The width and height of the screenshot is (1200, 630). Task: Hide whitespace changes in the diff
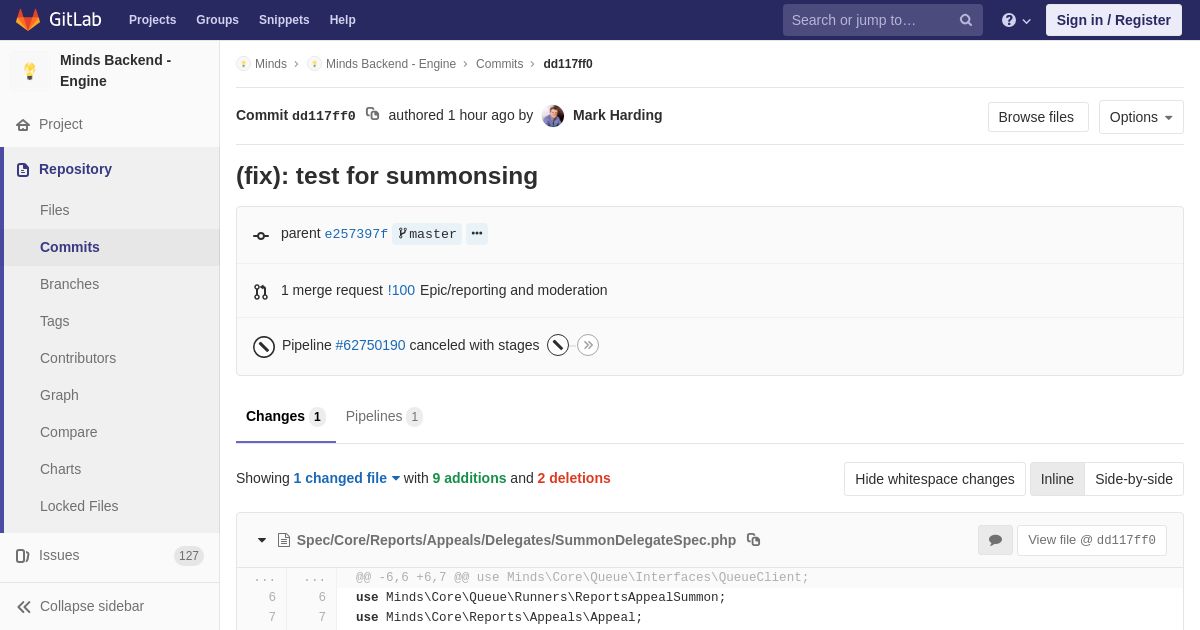(x=934, y=479)
